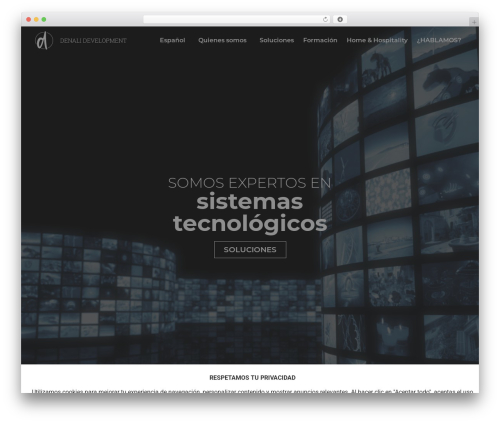Open the Soluciones navigation menu item
The width and height of the screenshot is (500, 423).
coord(277,40)
